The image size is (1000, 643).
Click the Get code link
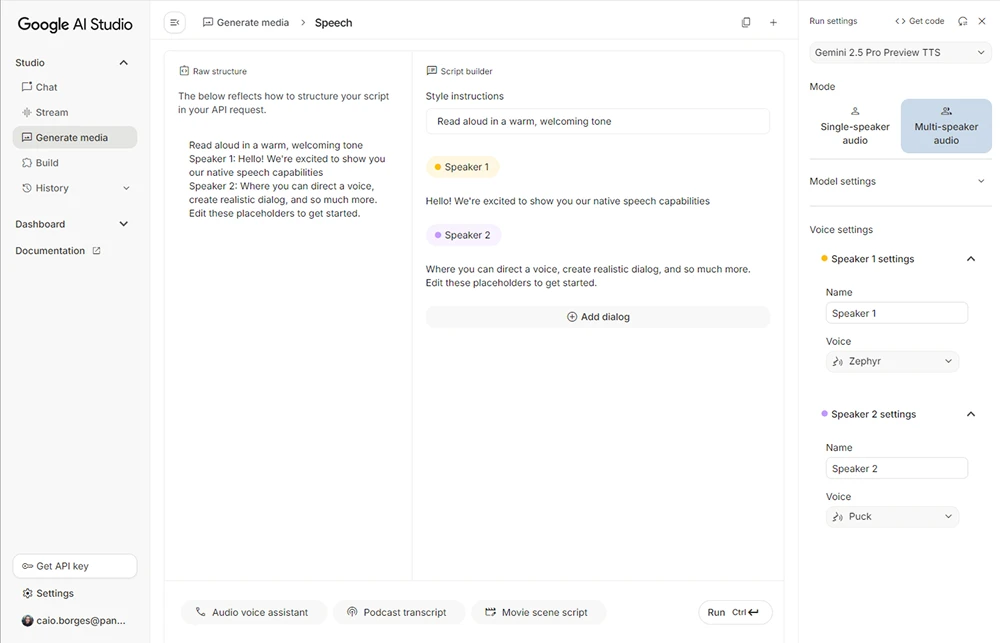(x=919, y=21)
